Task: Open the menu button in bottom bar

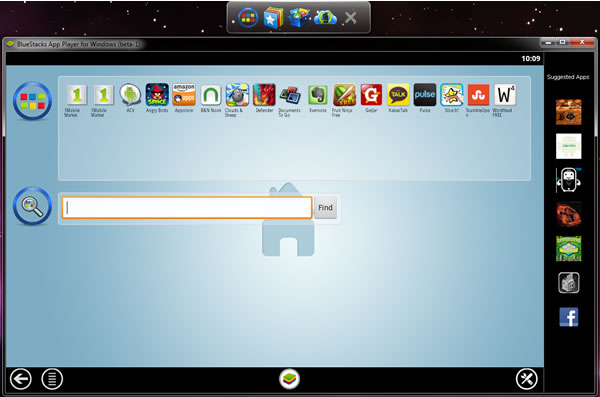Action: (52, 379)
